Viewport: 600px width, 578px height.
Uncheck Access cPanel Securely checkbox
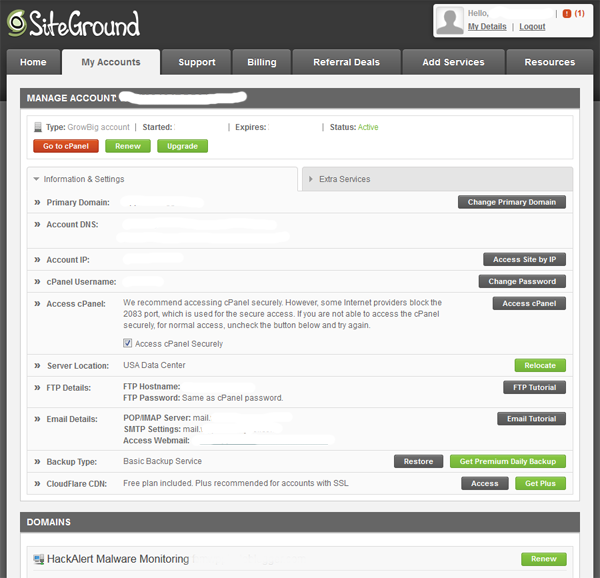pos(127,343)
